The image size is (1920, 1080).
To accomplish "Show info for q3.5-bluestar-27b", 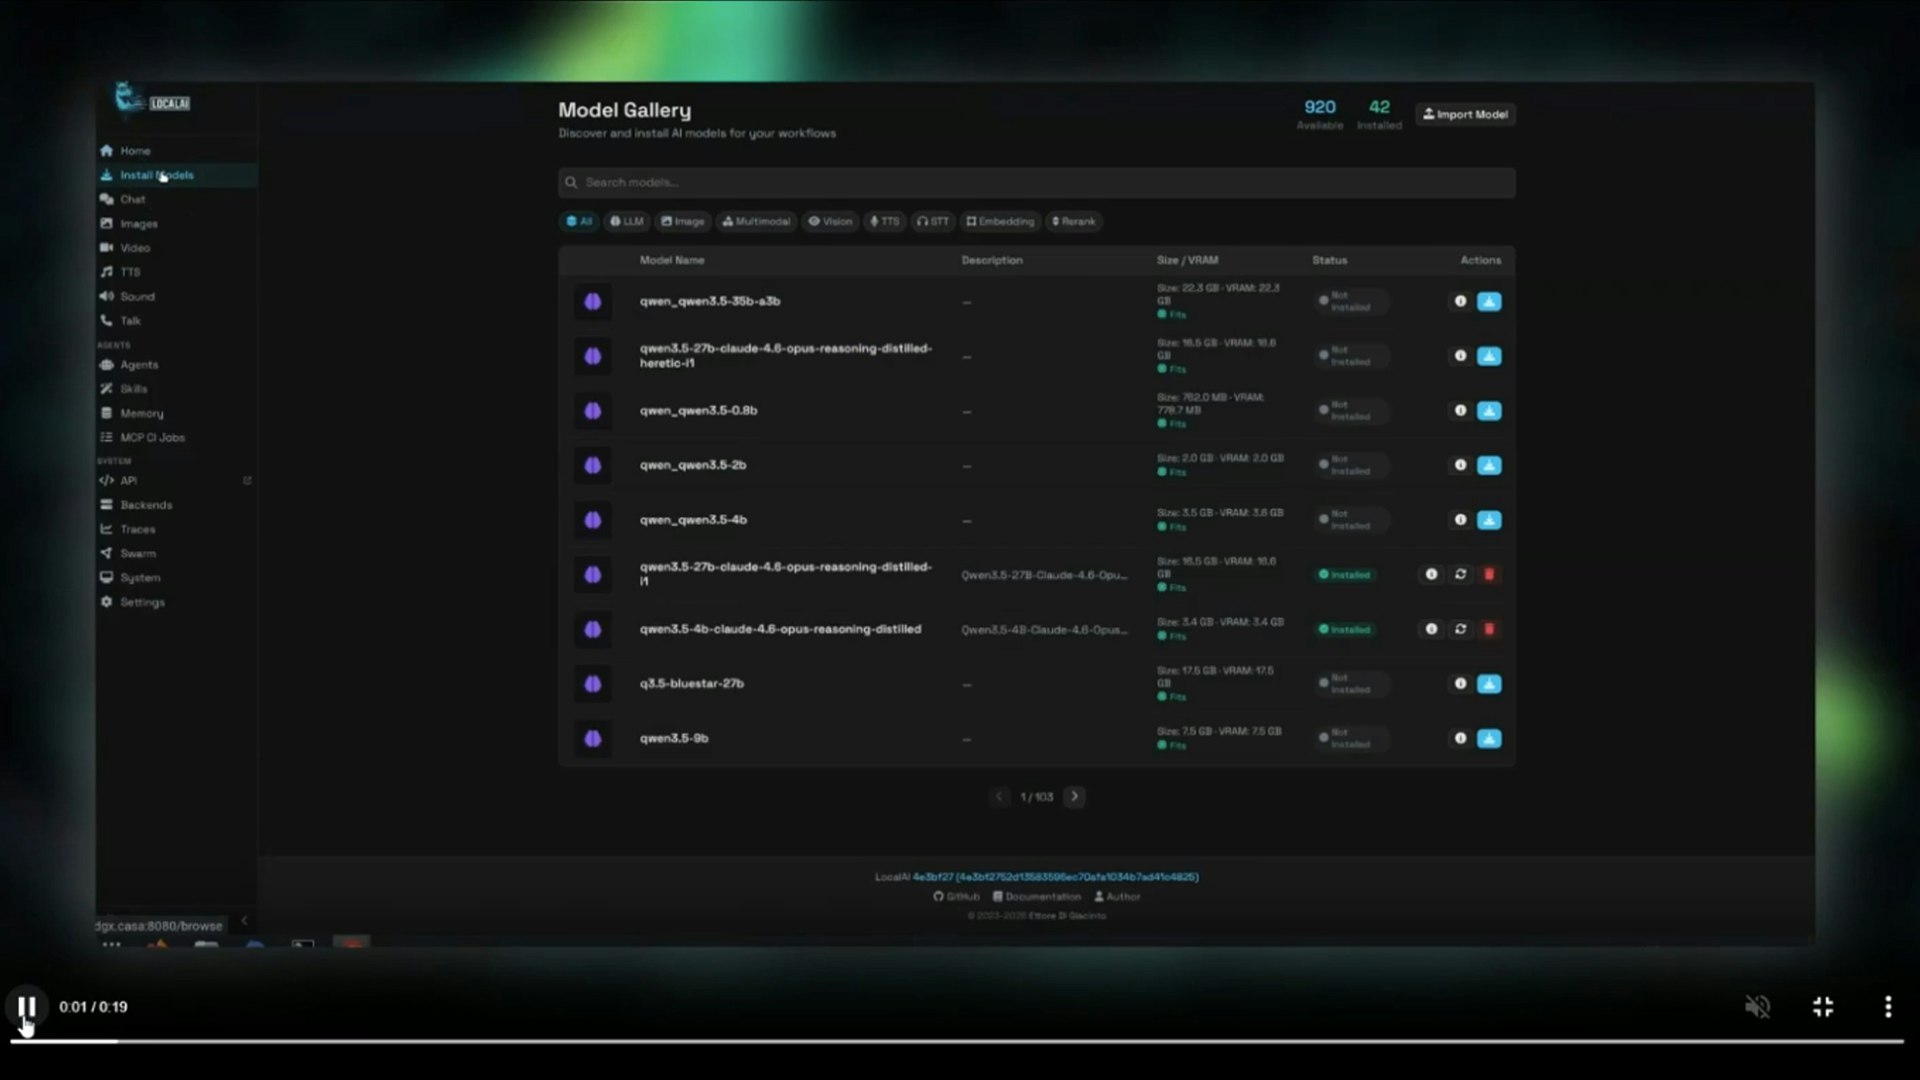I will coord(1460,684).
